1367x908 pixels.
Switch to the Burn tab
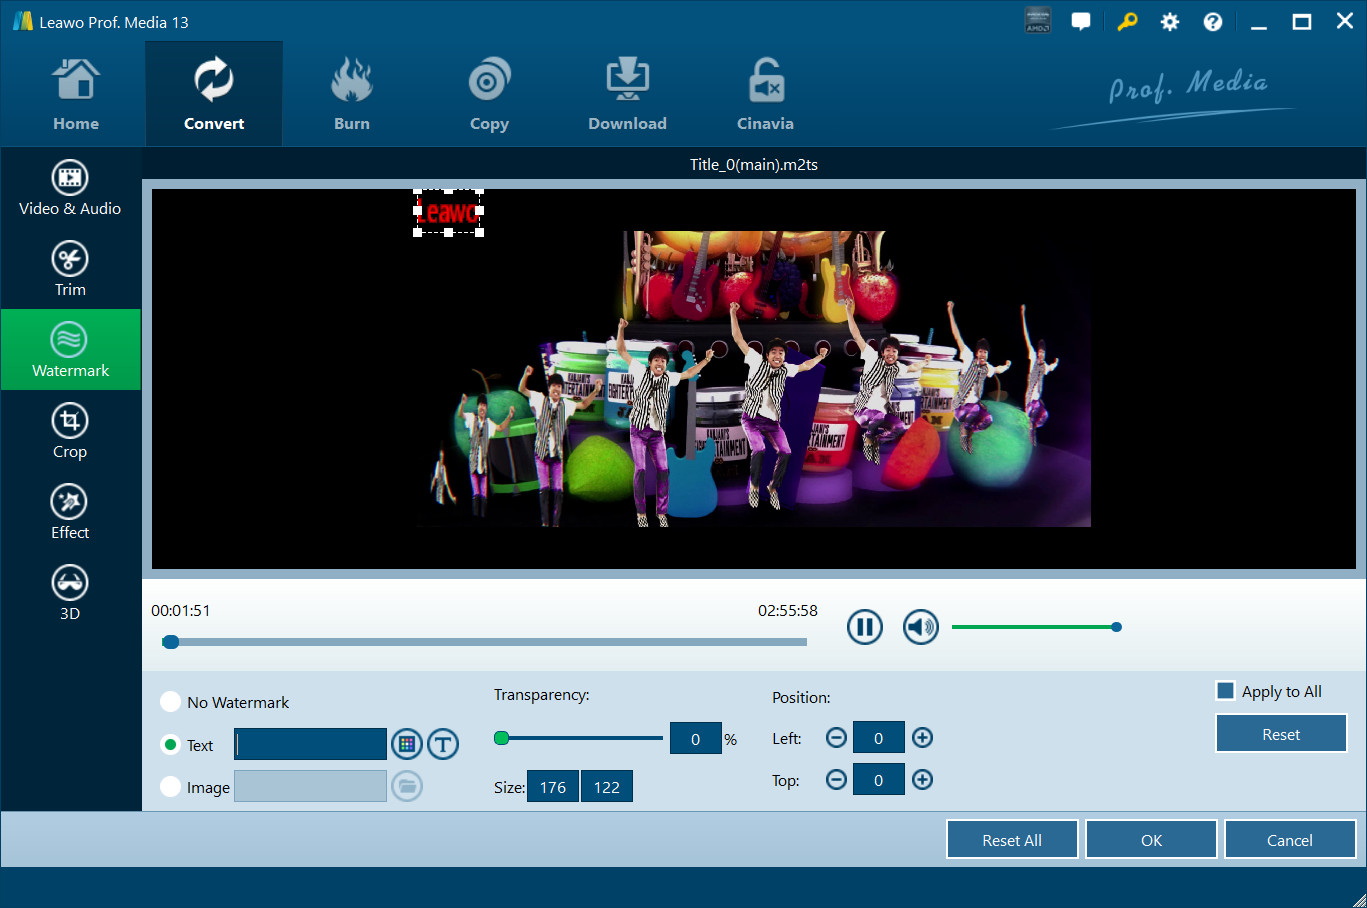pos(351,95)
